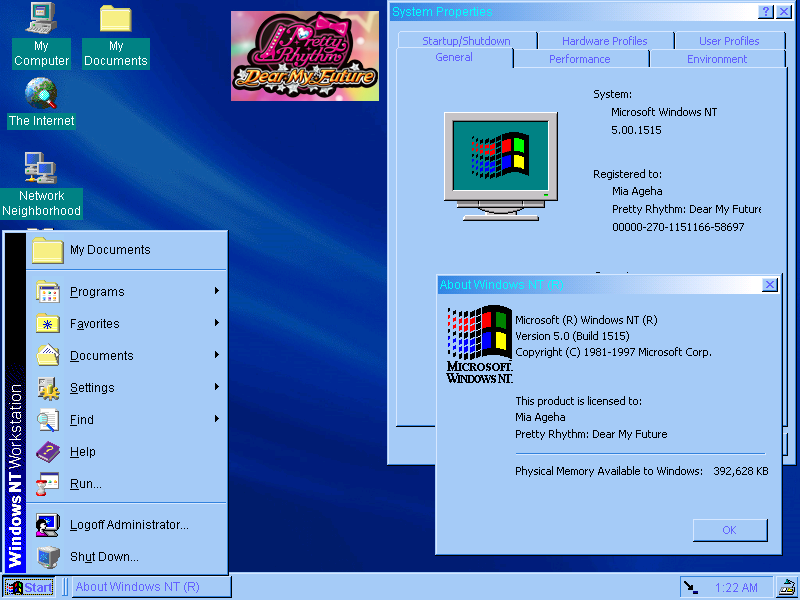Click the tray icon right of the clock

(787, 587)
